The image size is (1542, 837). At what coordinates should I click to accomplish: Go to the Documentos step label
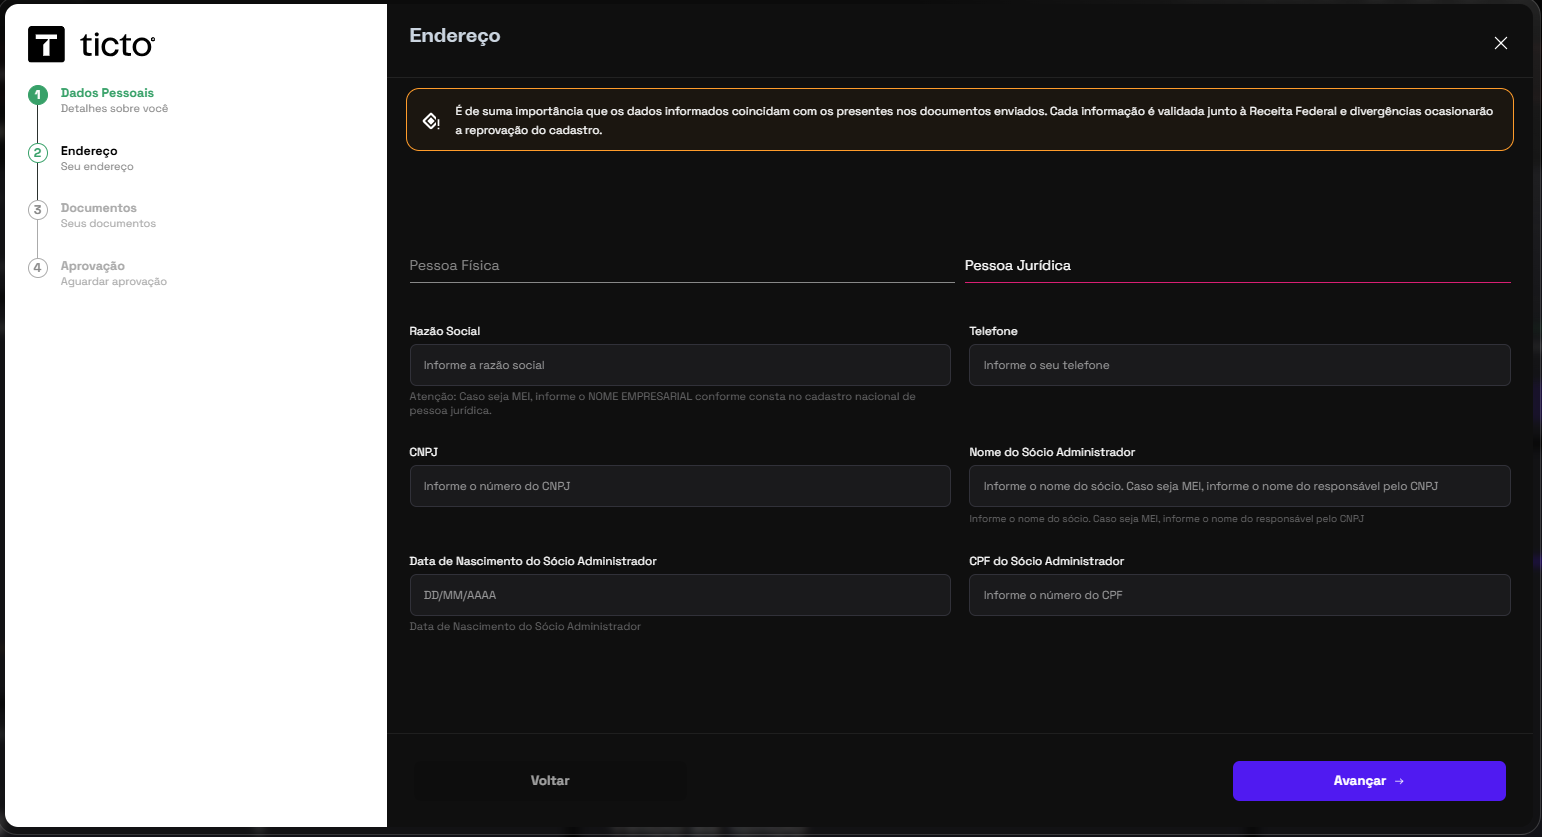[98, 208]
